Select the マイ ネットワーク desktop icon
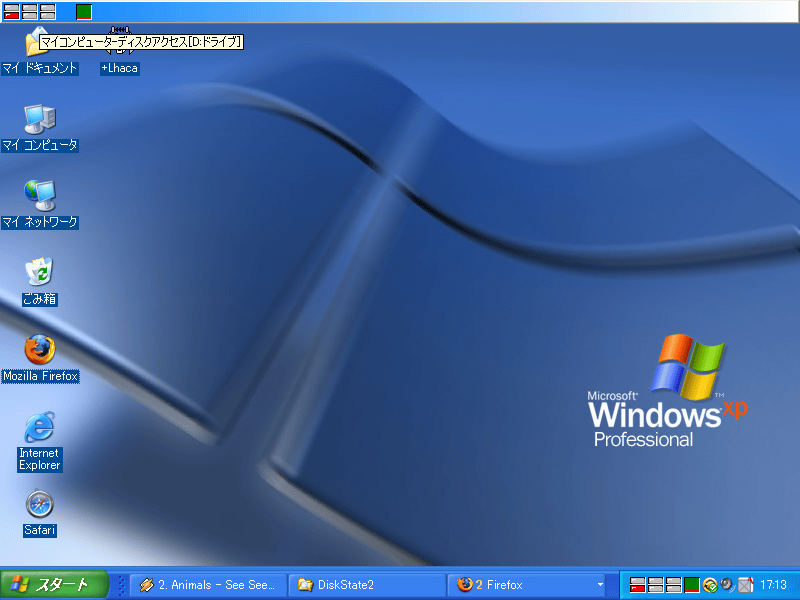This screenshot has height=600, width=800. coord(39,205)
